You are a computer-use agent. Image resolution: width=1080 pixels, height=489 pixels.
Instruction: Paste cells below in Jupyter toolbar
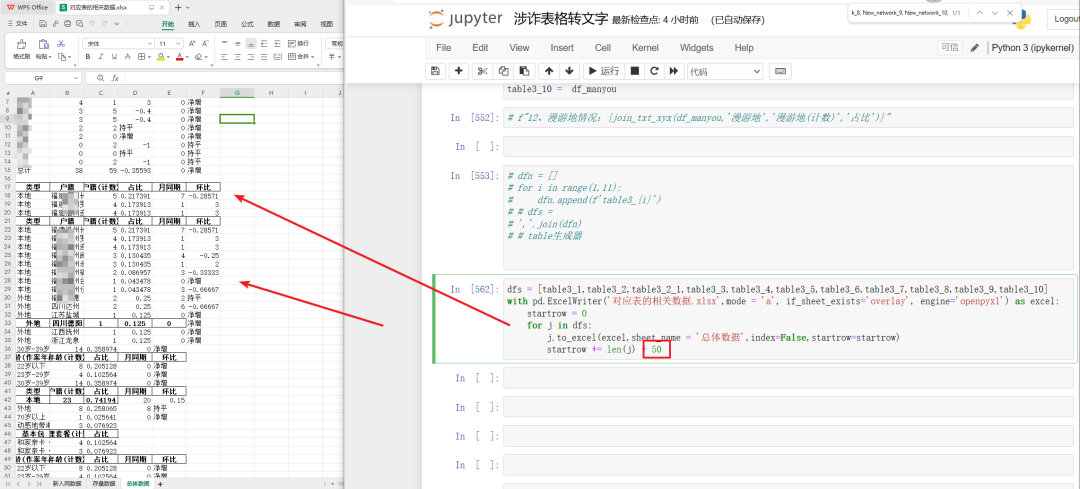point(525,71)
